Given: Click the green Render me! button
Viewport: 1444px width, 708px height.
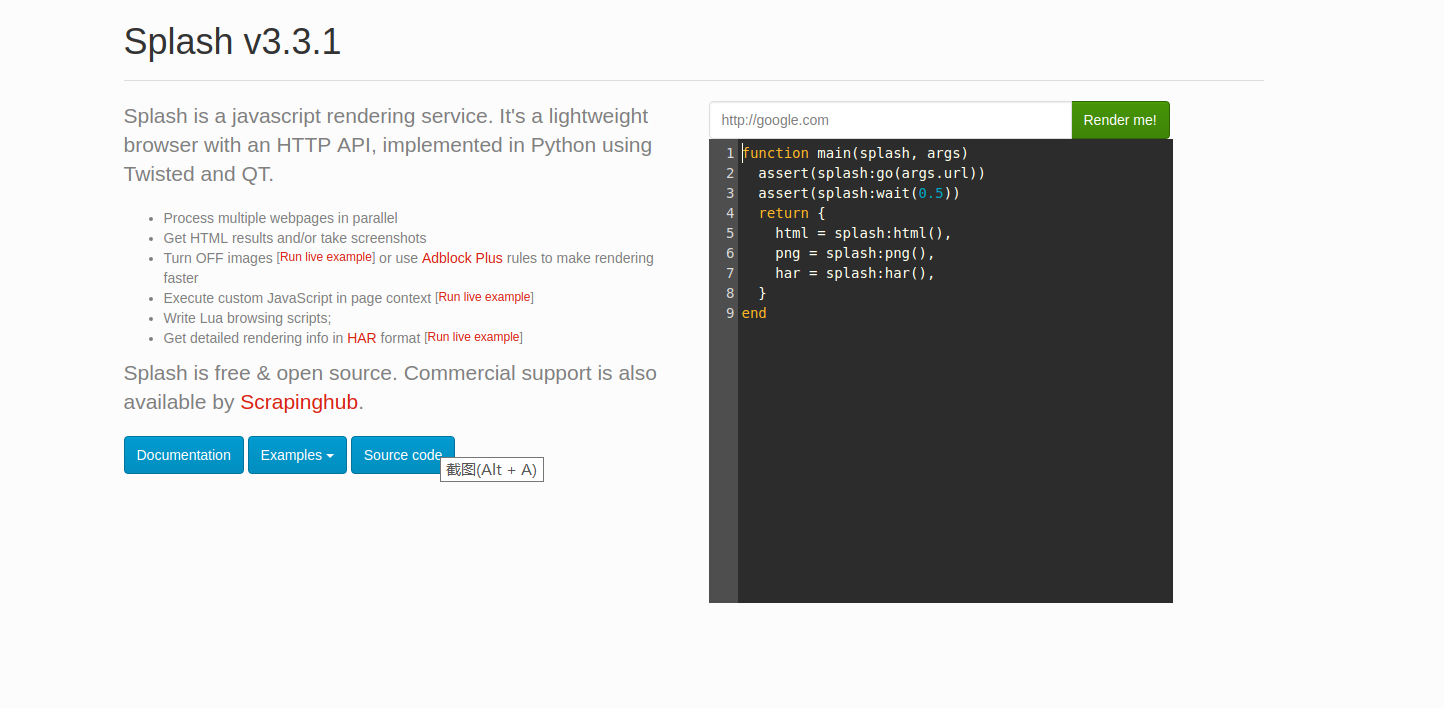Looking at the screenshot, I should pos(1120,120).
